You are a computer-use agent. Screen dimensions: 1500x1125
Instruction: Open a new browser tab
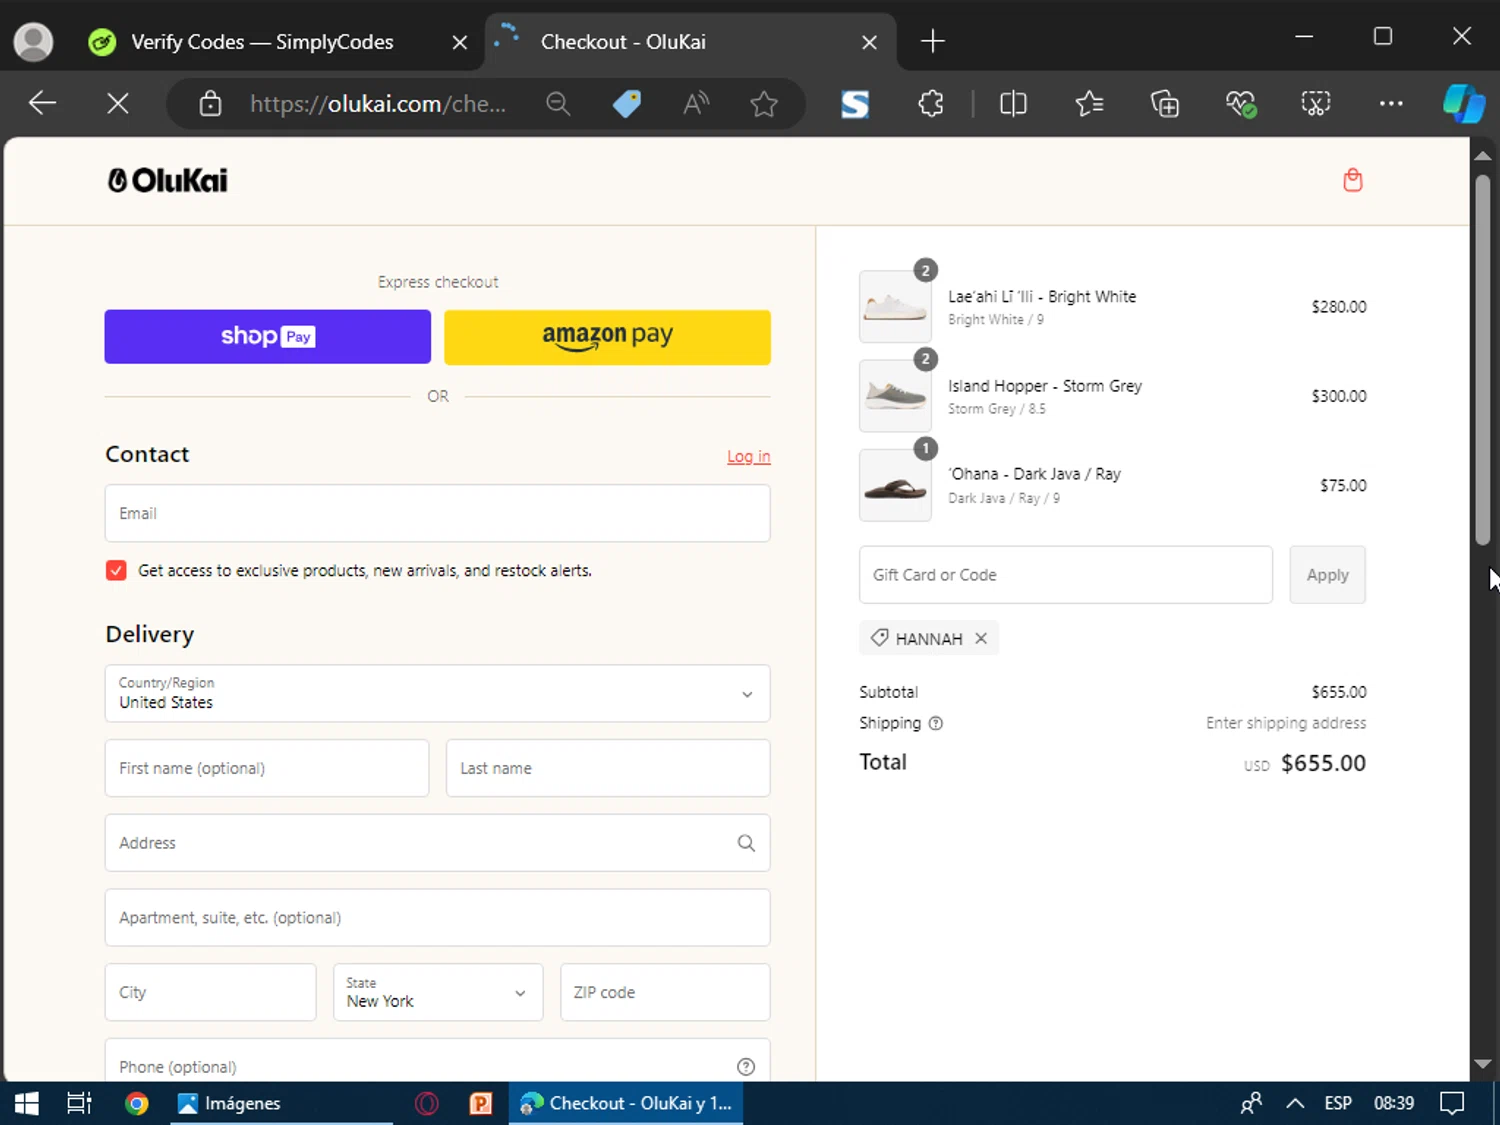932,41
